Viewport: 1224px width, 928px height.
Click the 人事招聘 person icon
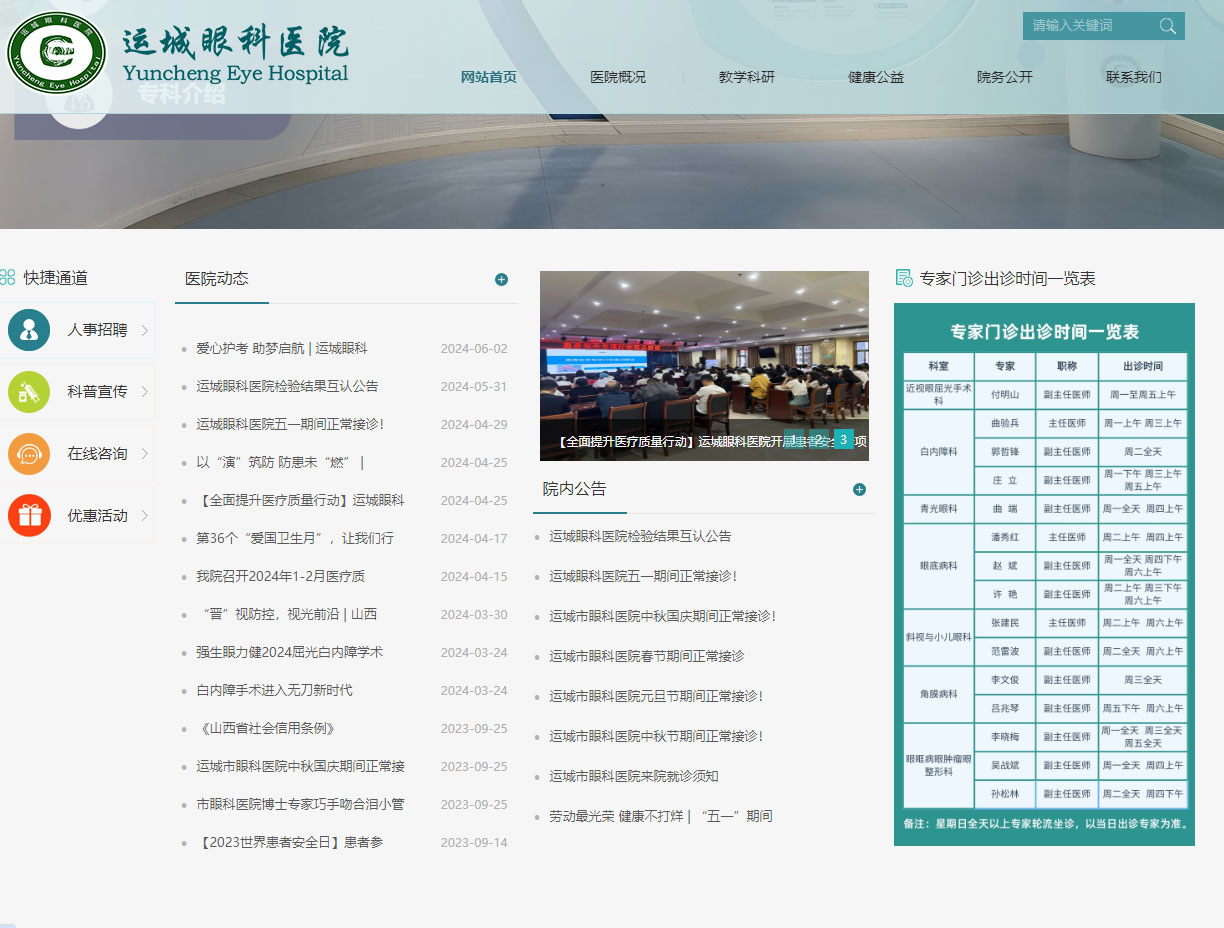[x=29, y=330]
